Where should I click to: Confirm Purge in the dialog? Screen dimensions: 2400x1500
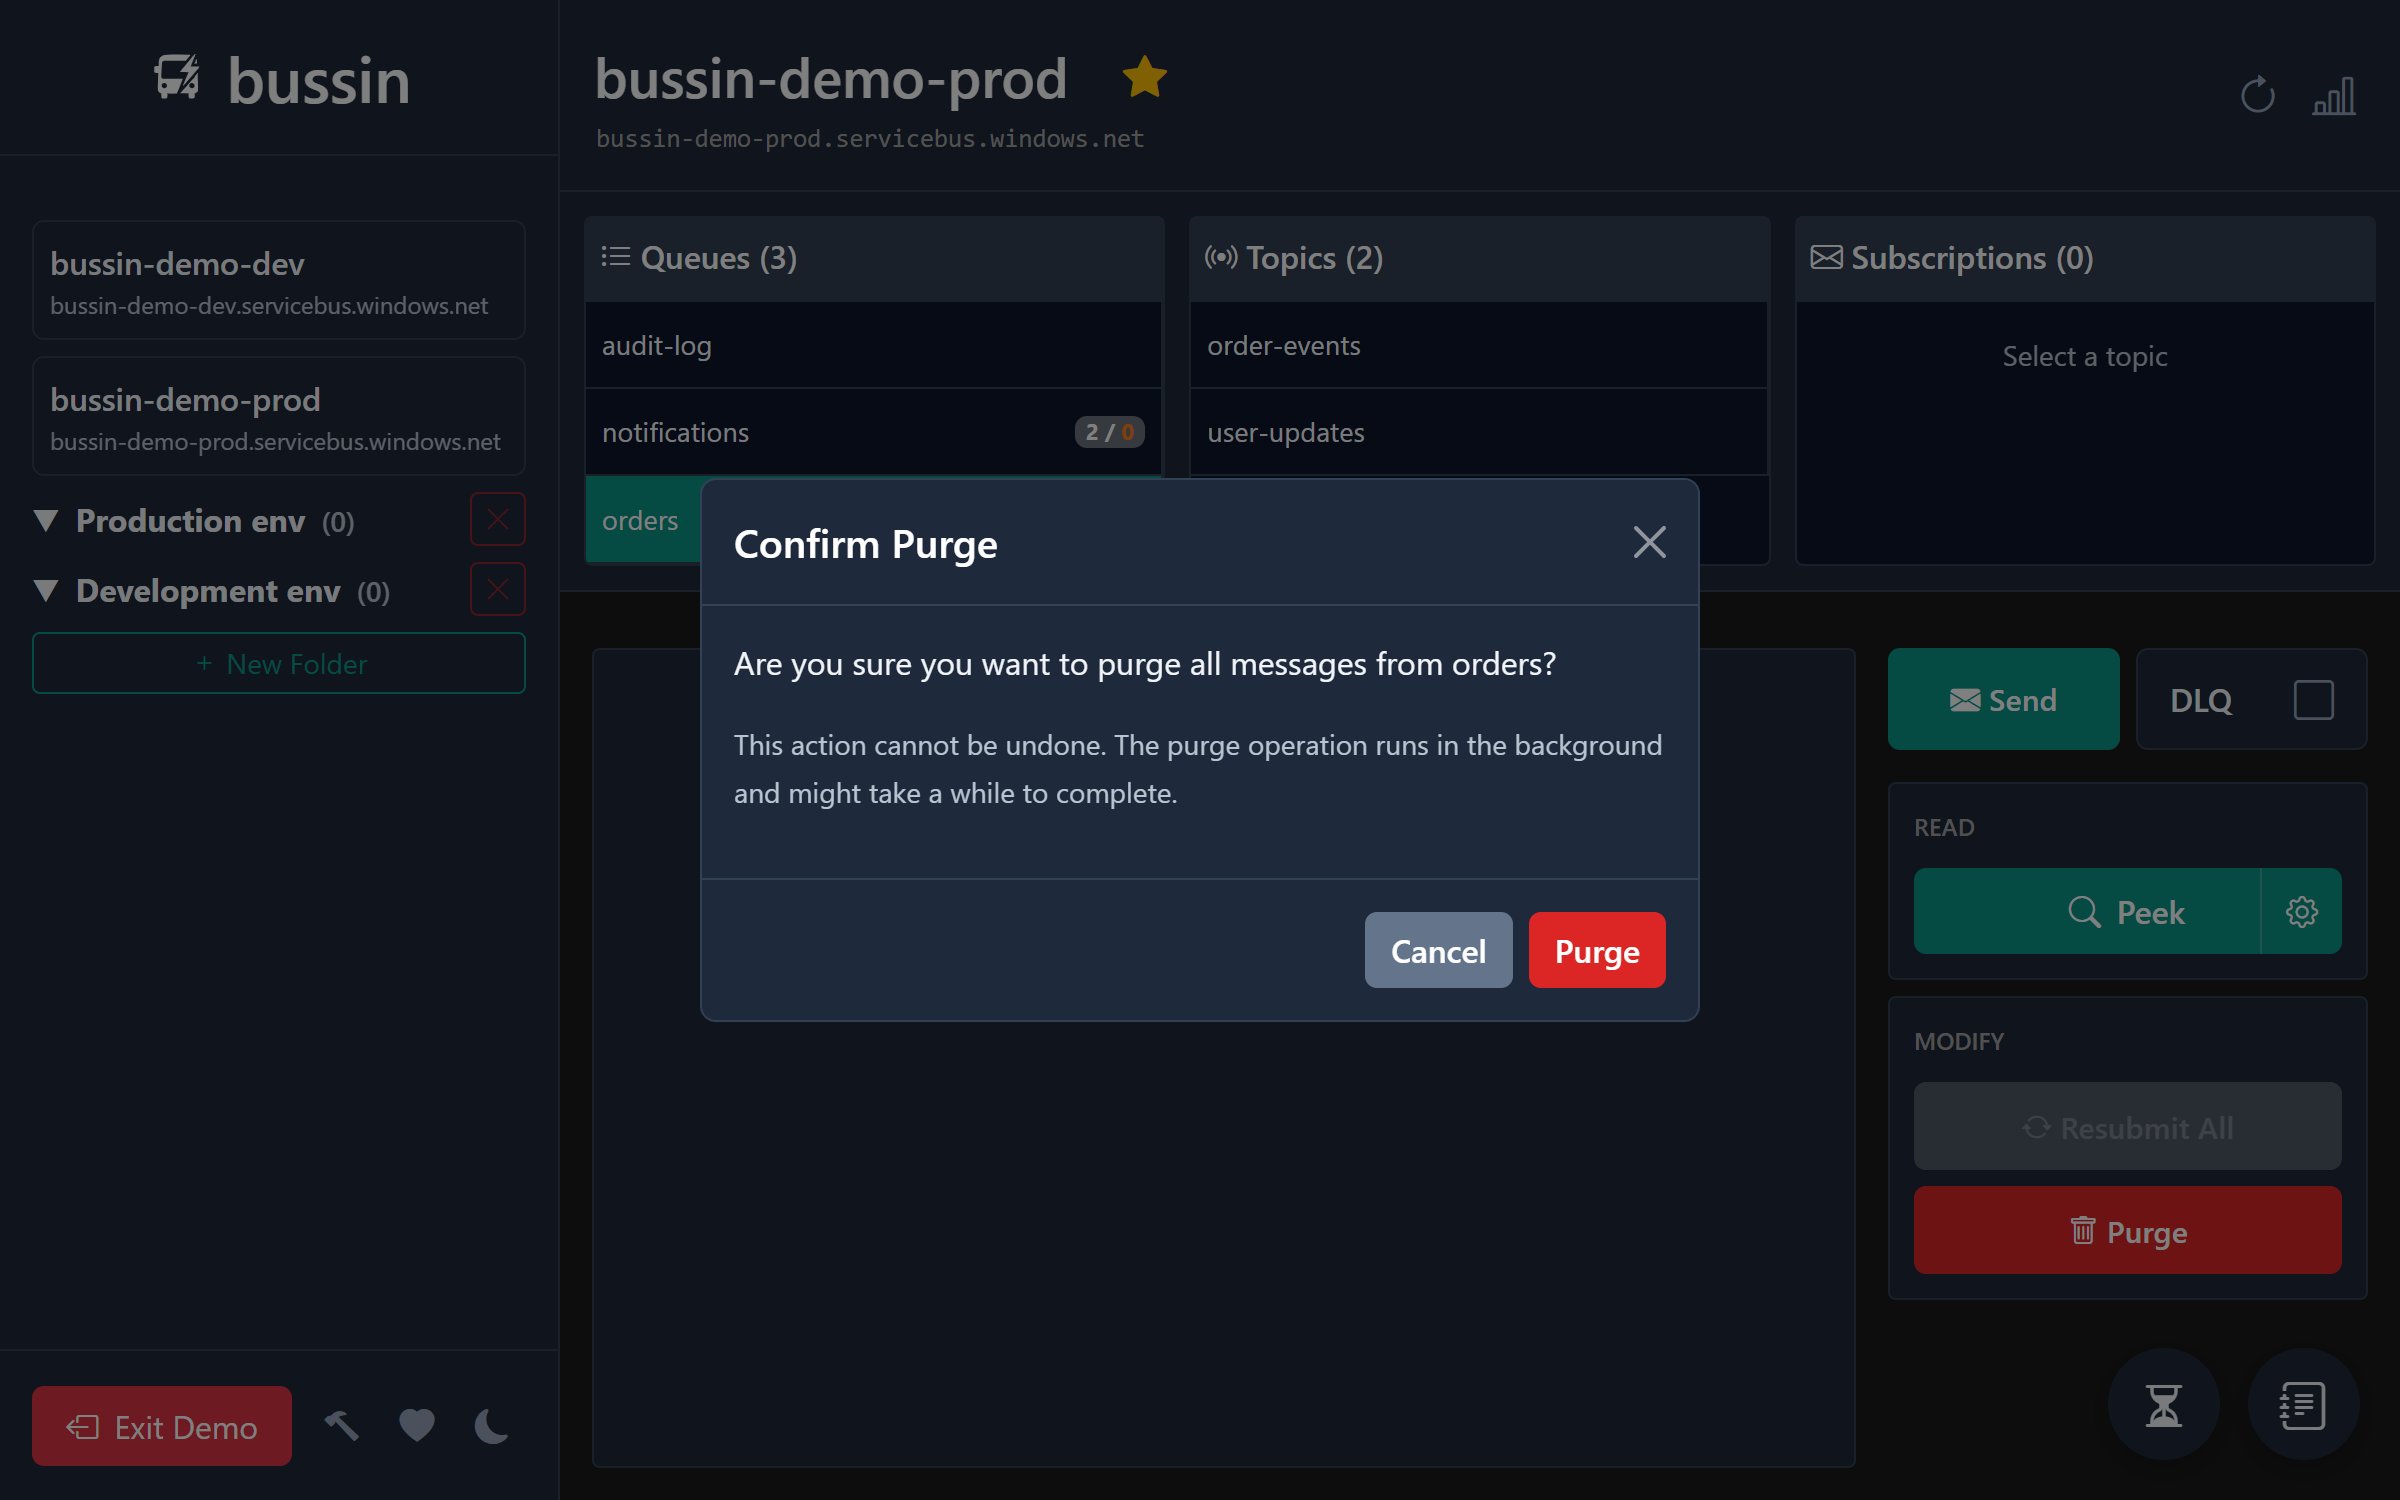(1597, 950)
